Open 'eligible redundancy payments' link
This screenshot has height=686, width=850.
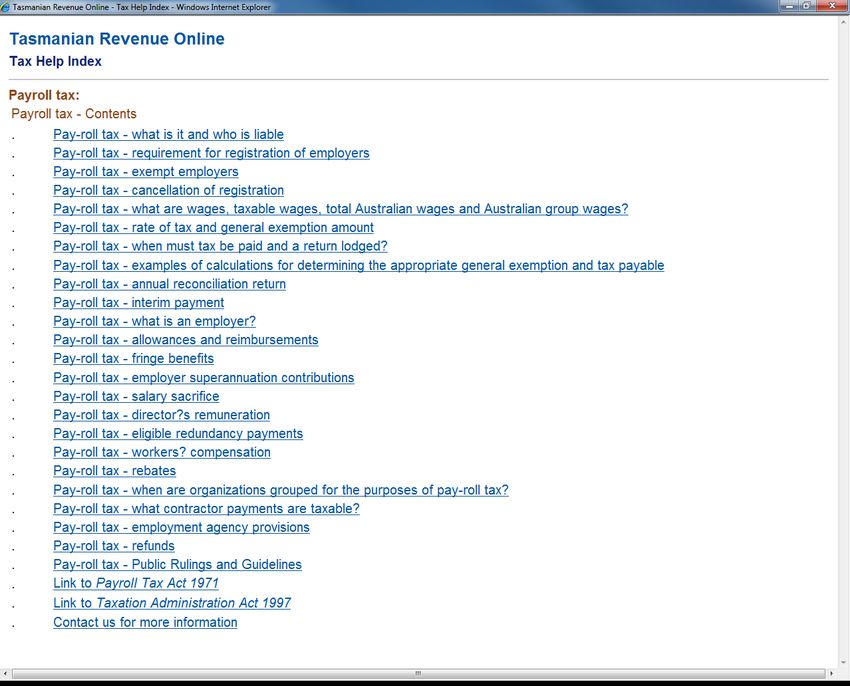coord(178,434)
